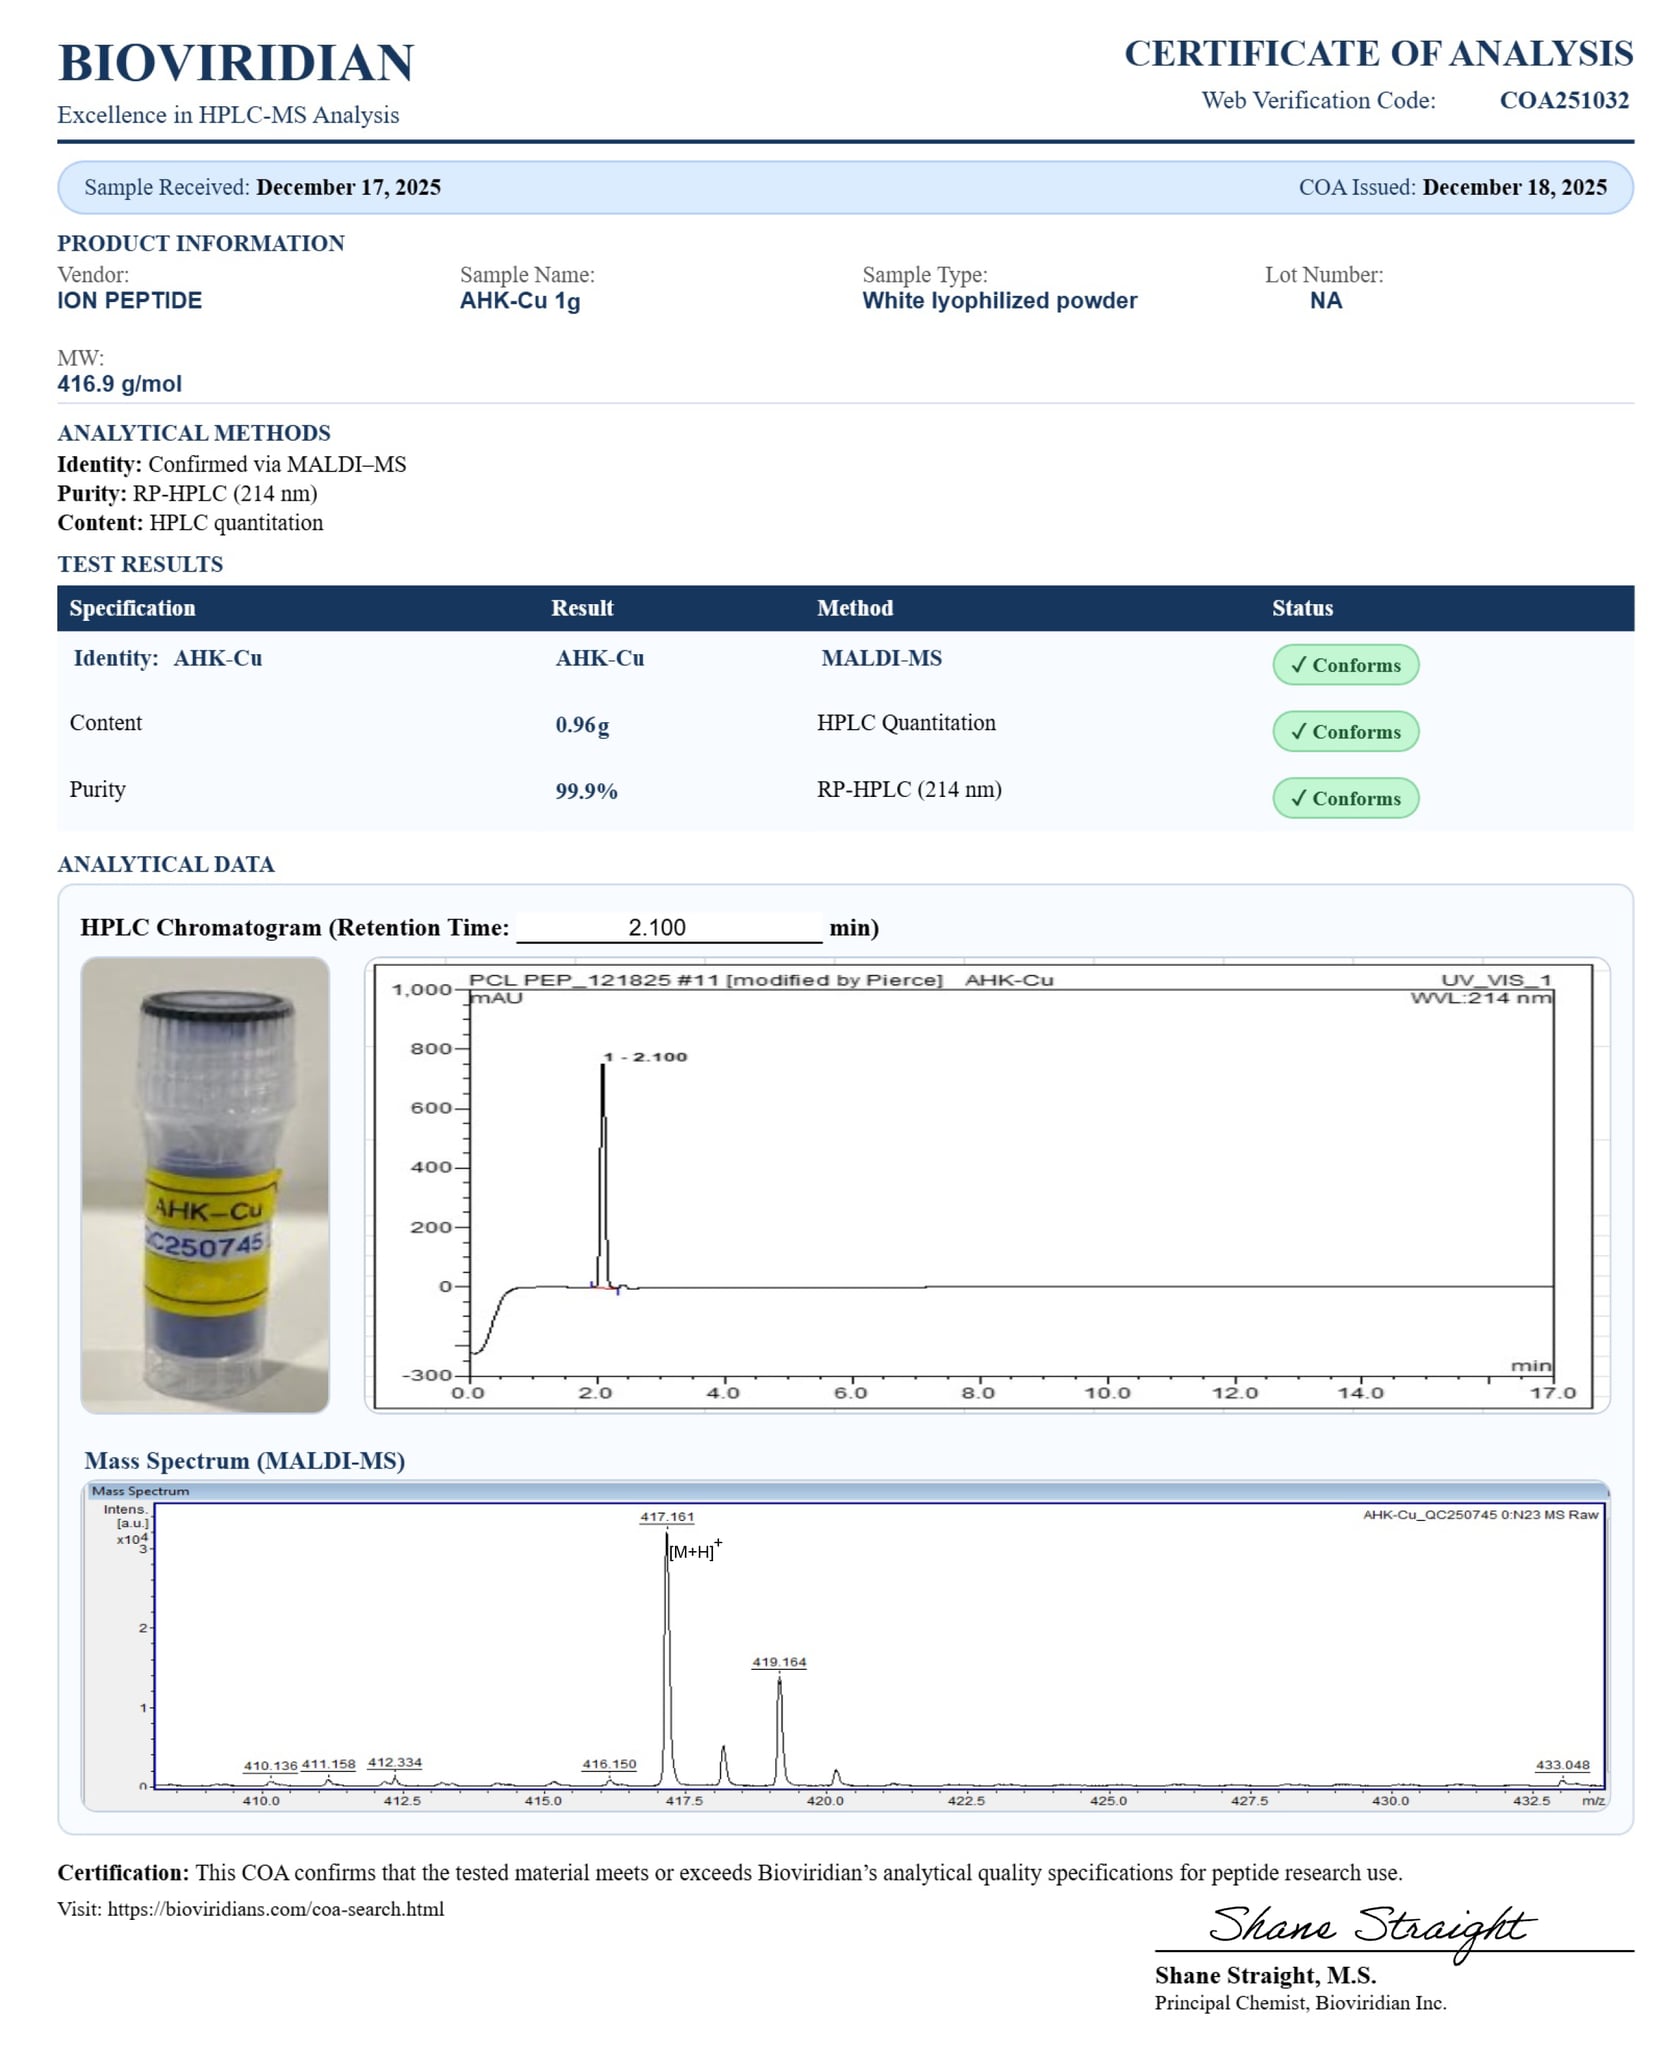Click the web verification code COA251032
The width and height of the screenshot is (1661, 2048).
tap(1563, 100)
